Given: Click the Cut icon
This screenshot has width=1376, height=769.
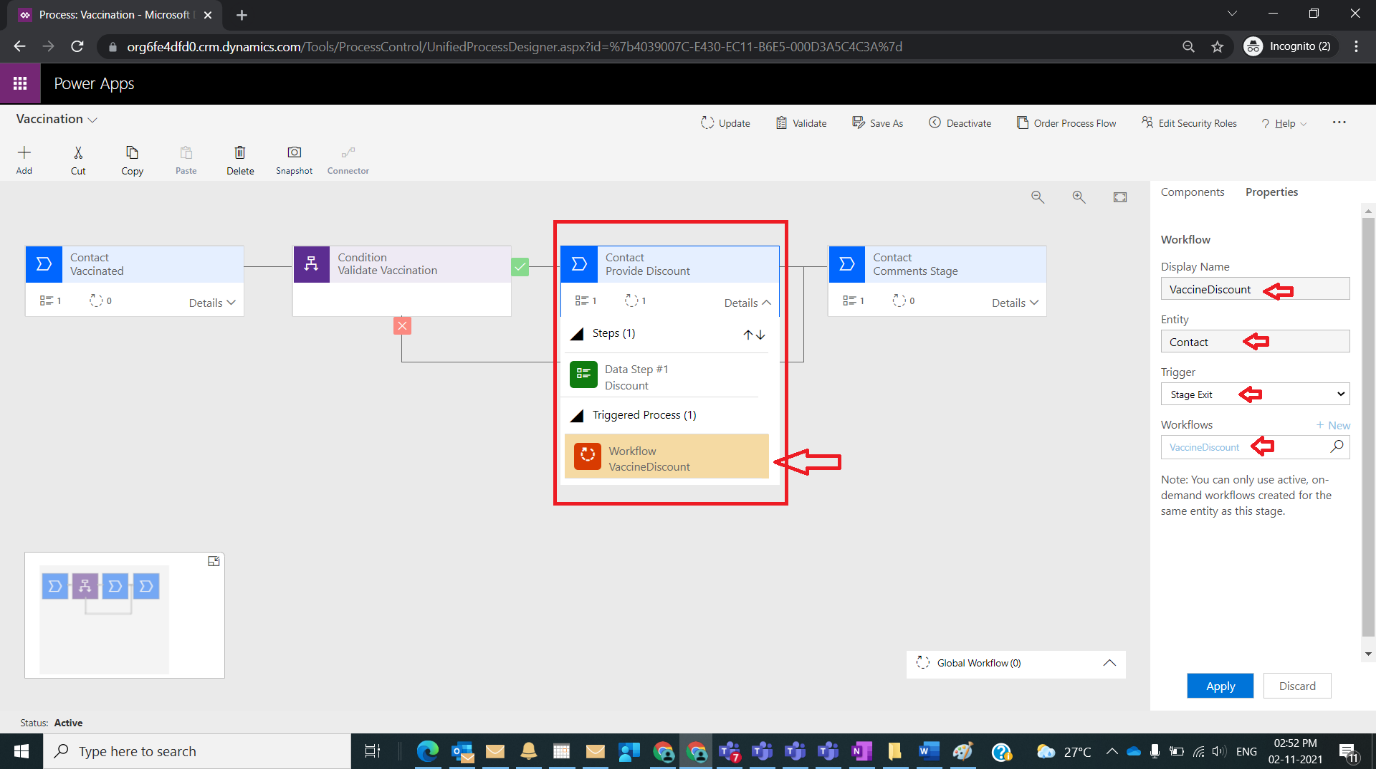Looking at the screenshot, I should click(x=77, y=159).
